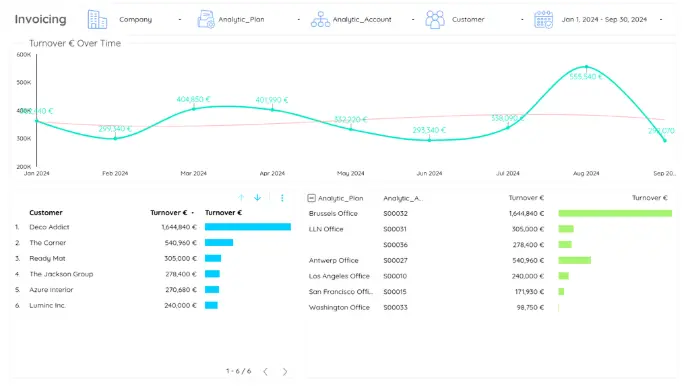Sort descending with the down arrow

[257, 198]
